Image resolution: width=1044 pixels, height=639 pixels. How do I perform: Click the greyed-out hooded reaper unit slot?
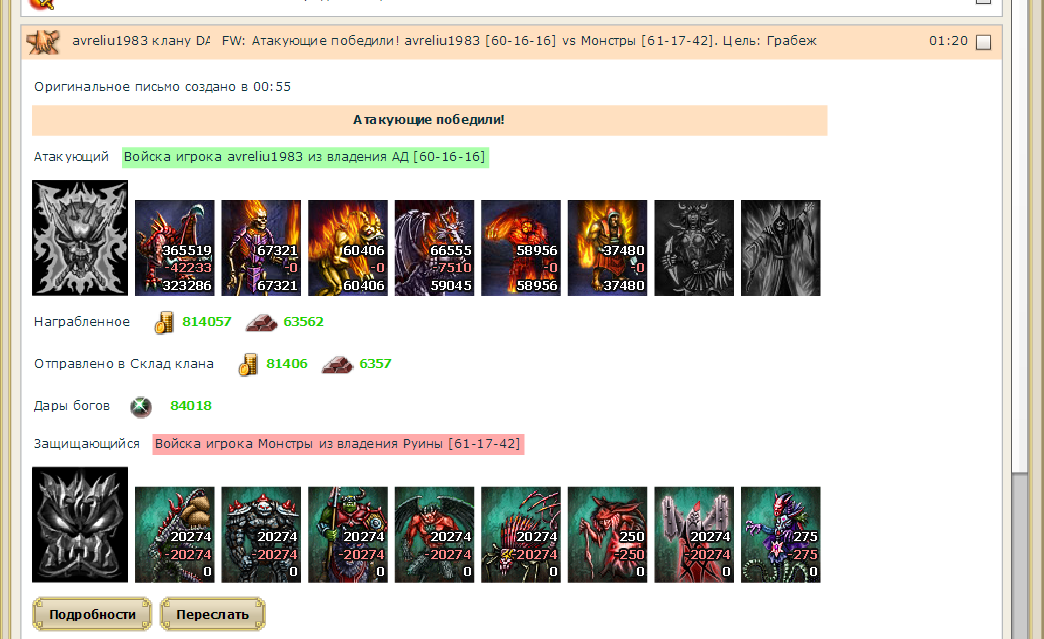[x=780, y=248]
